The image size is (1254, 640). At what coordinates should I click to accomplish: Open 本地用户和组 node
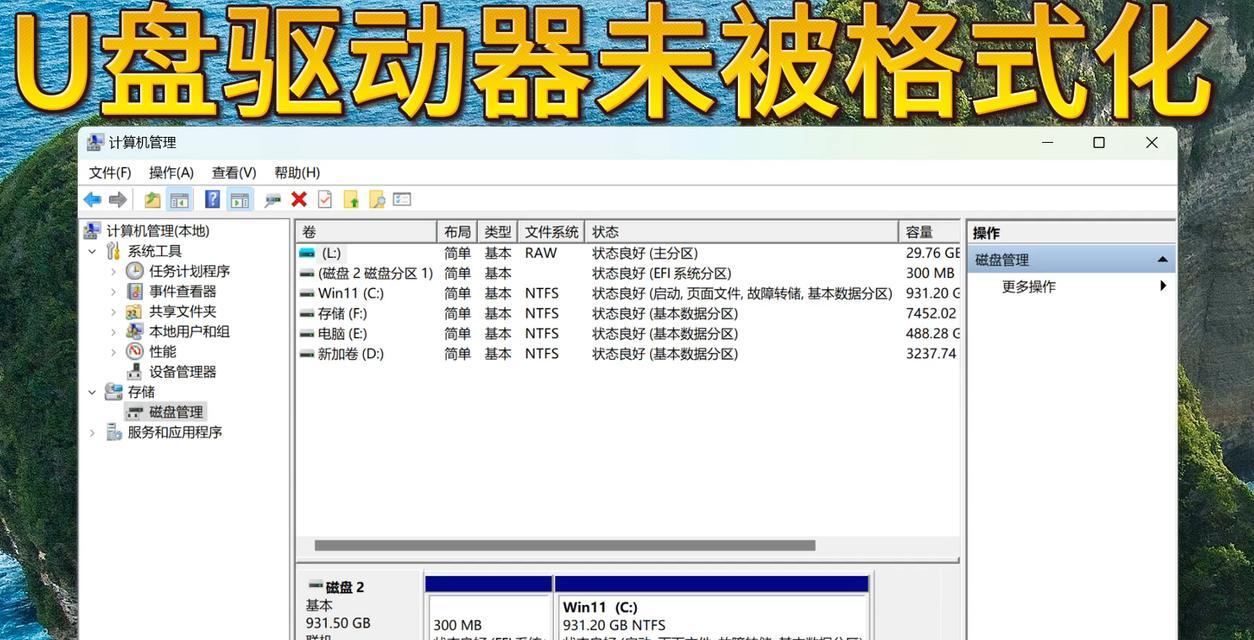pos(189,331)
